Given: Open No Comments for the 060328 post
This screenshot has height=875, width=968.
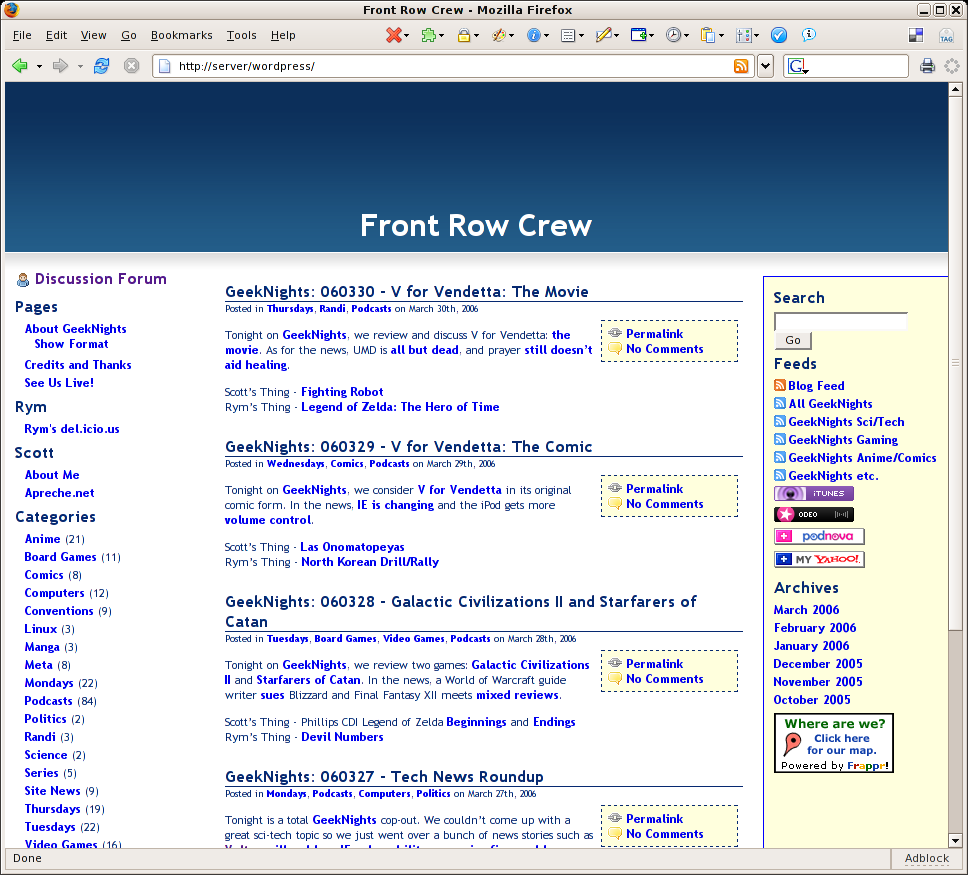Looking at the screenshot, I should pyautogui.click(x=664, y=679).
